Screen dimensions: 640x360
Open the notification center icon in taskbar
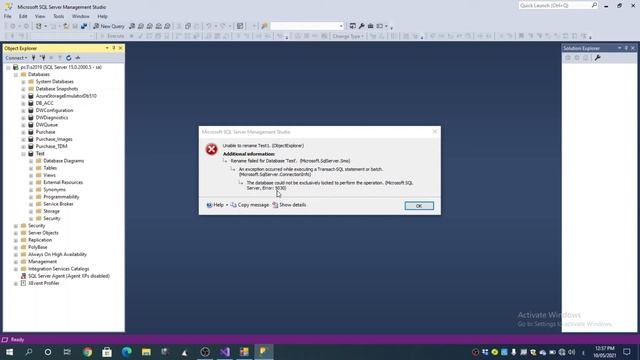pos(627,352)
